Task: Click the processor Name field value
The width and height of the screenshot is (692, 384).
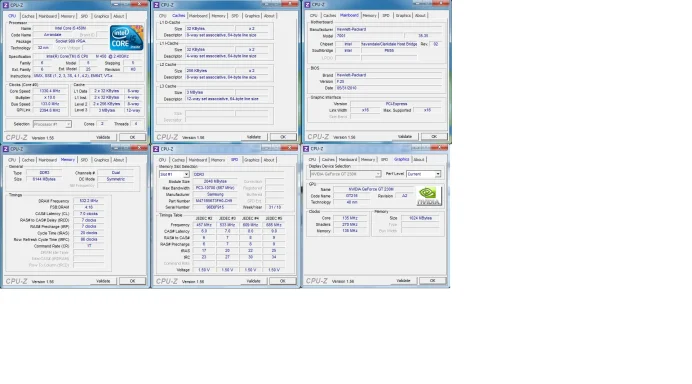Action: (71, 28)
